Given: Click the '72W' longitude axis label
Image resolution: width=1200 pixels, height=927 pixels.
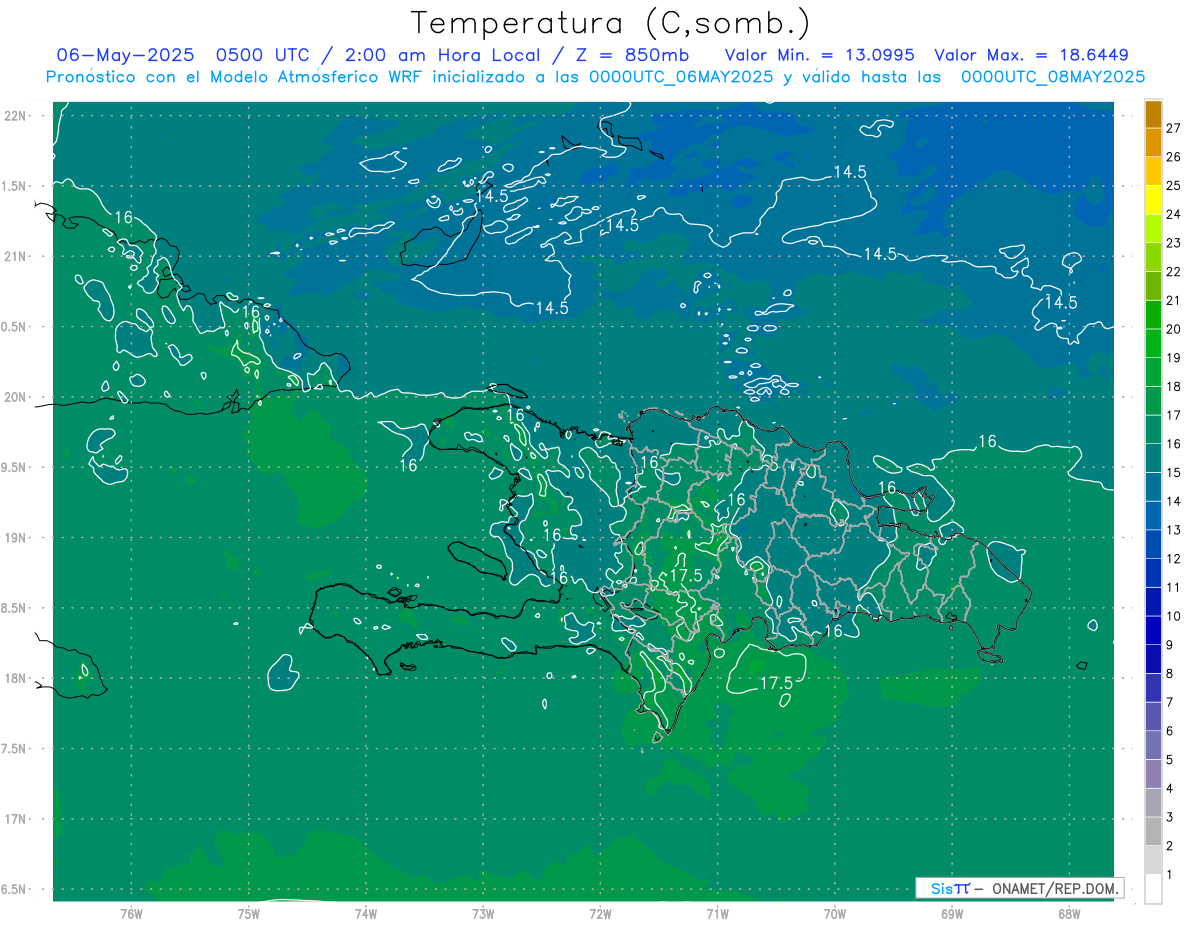Looking at the screenshot, I should click(600, 913).
